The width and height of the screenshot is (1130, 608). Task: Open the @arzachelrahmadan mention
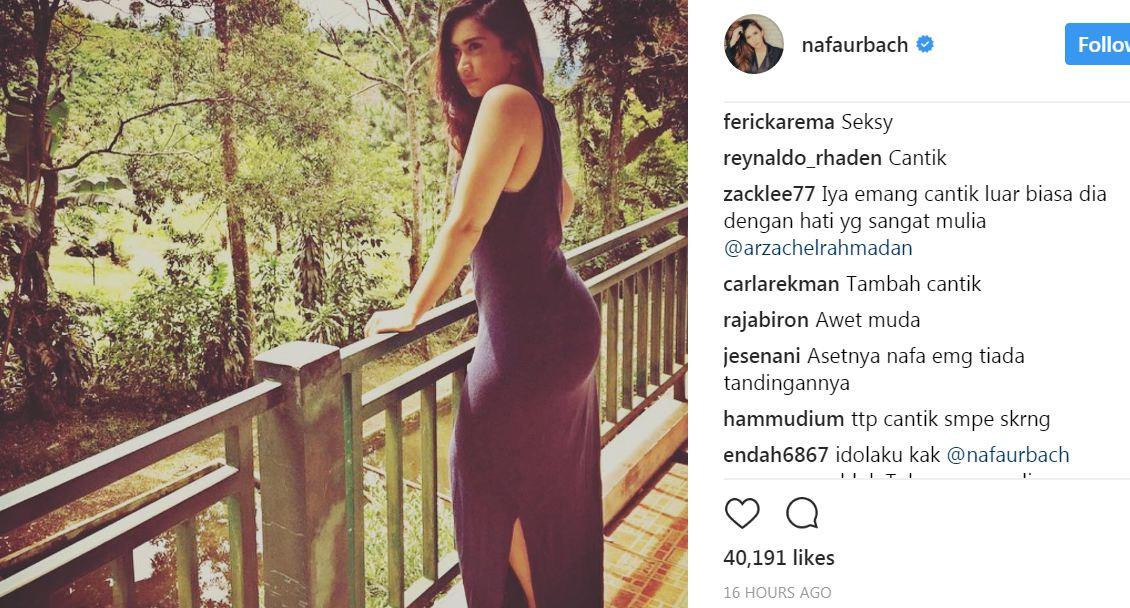point(818,248)
